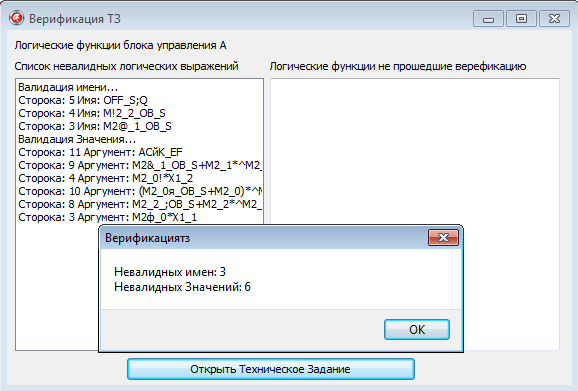
Task: Close the Верификация ТЗ main window
Action: coord(554,19)
